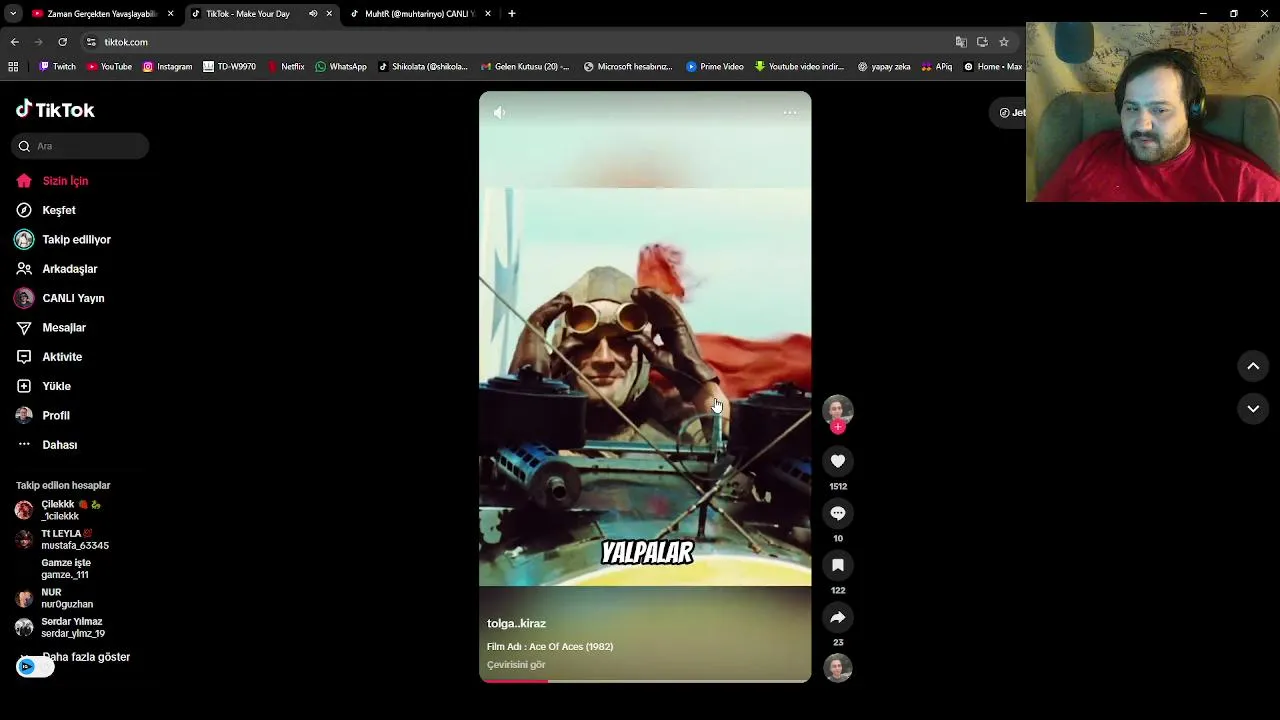Like the video with heart icon
This screenshot has height=720, width=1280.
click(838, 461)
